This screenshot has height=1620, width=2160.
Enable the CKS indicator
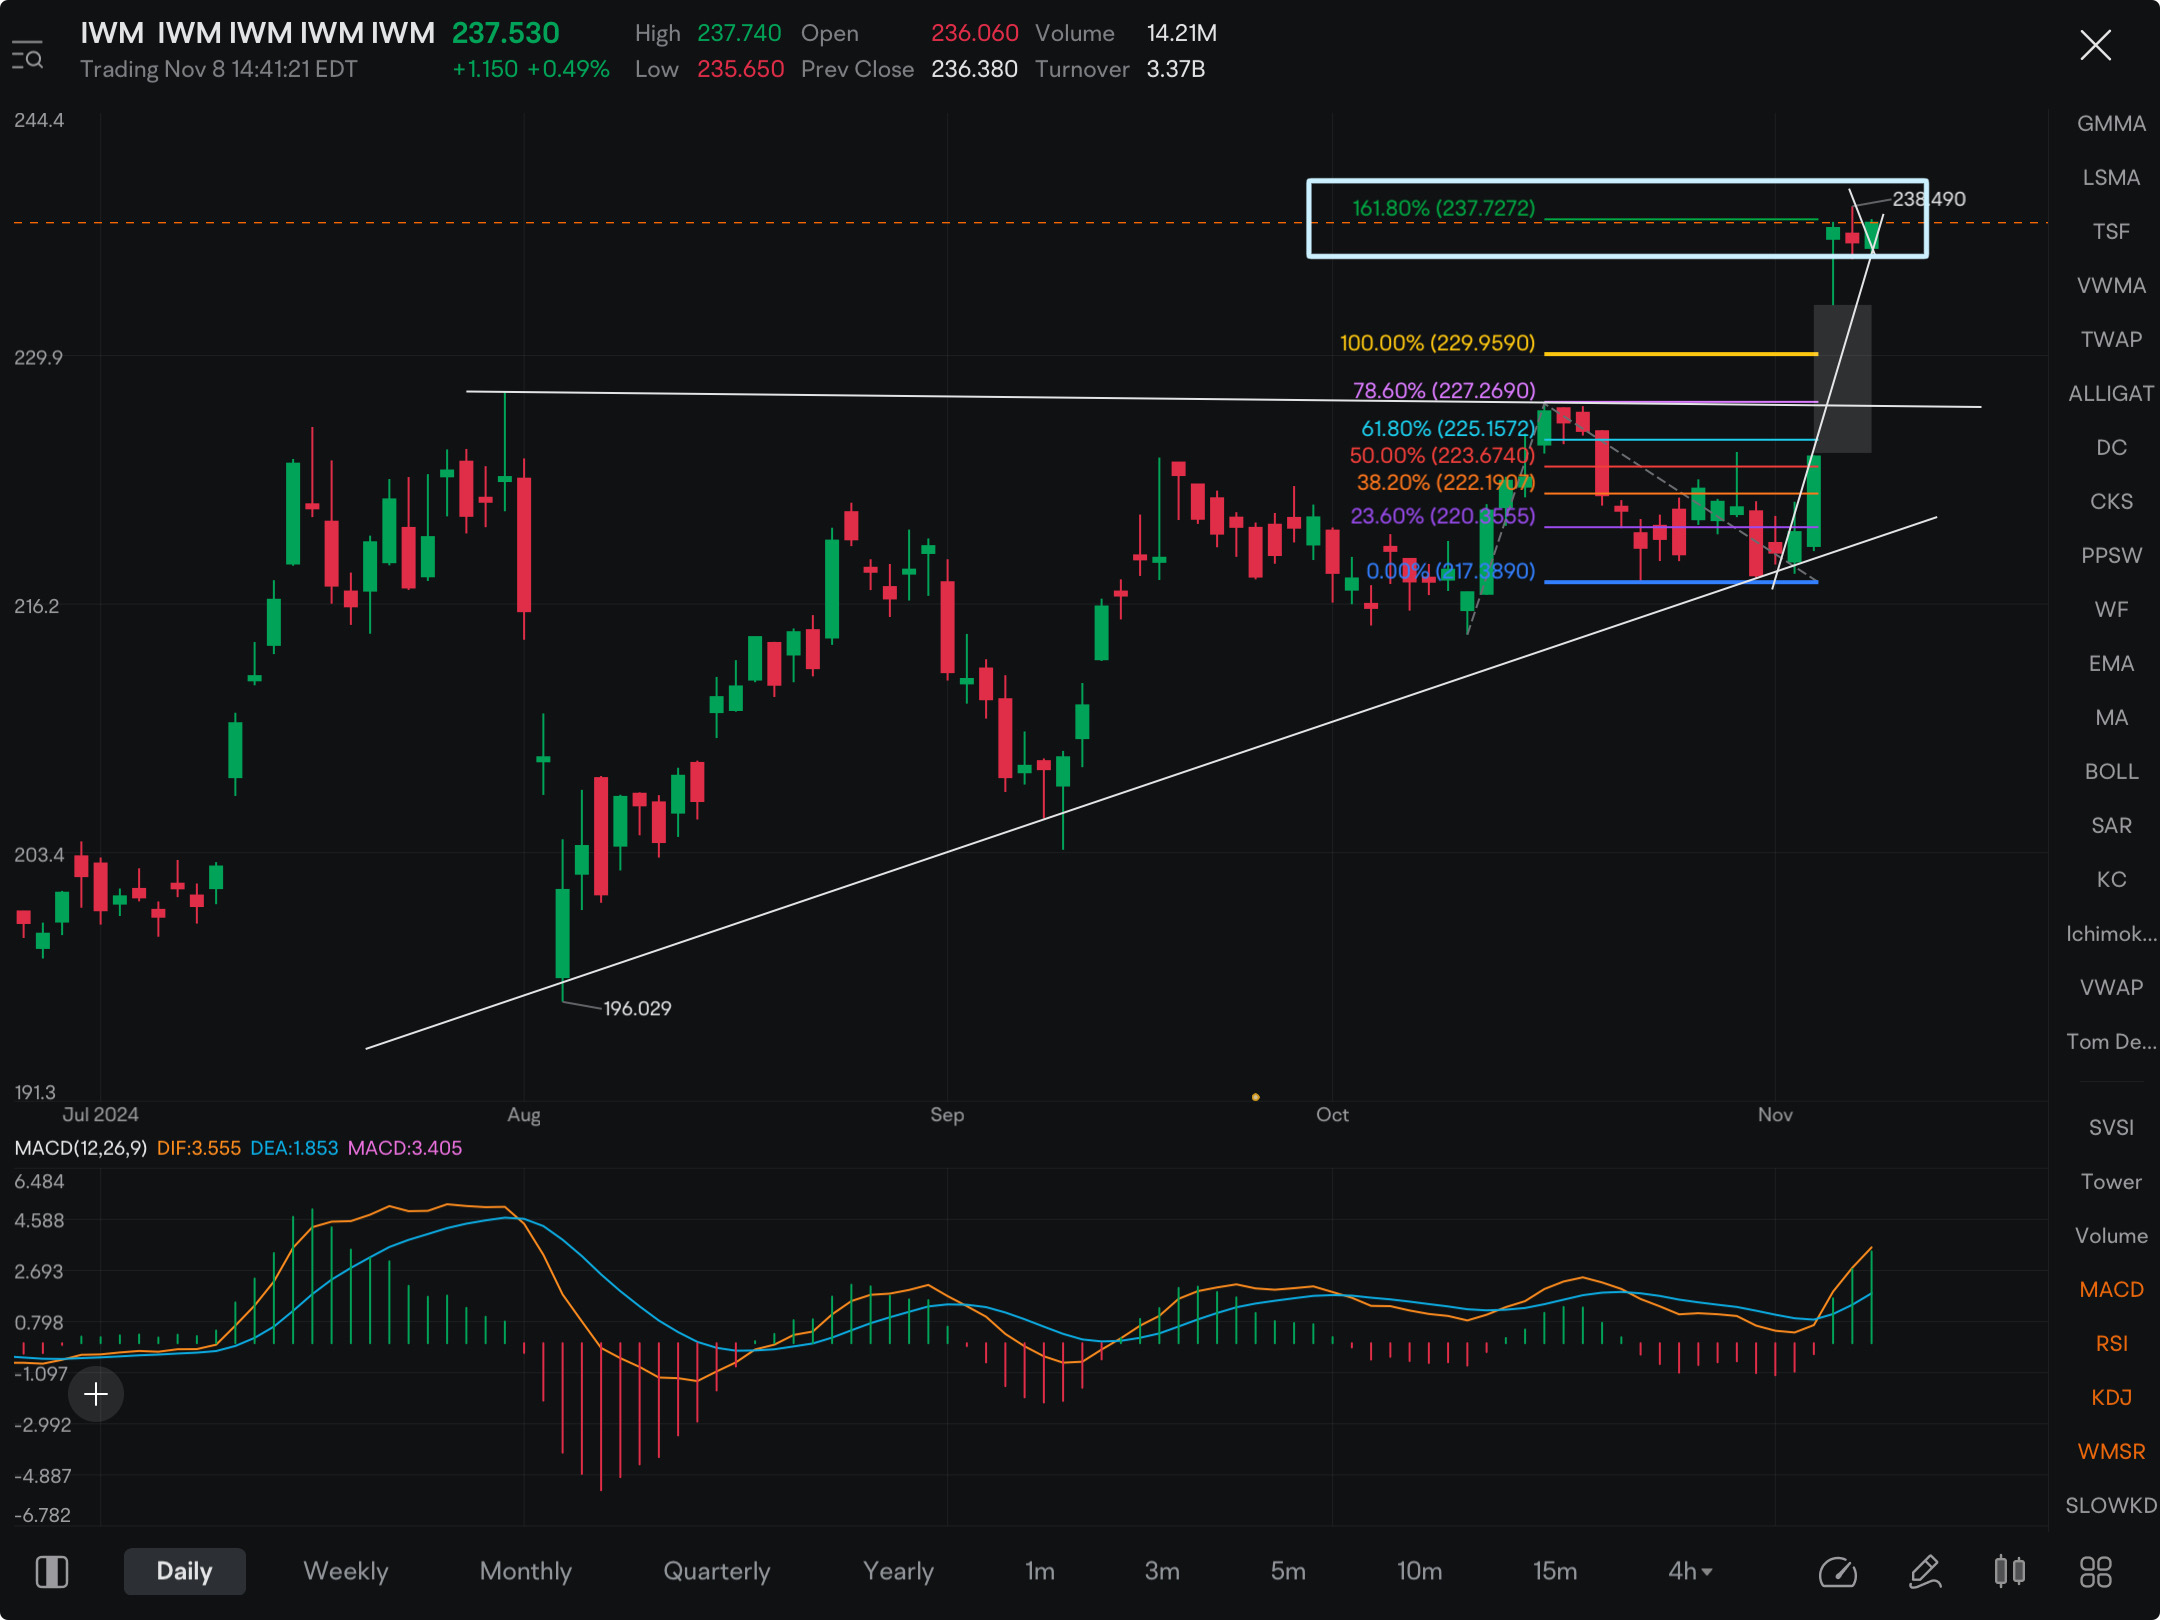2111,502
